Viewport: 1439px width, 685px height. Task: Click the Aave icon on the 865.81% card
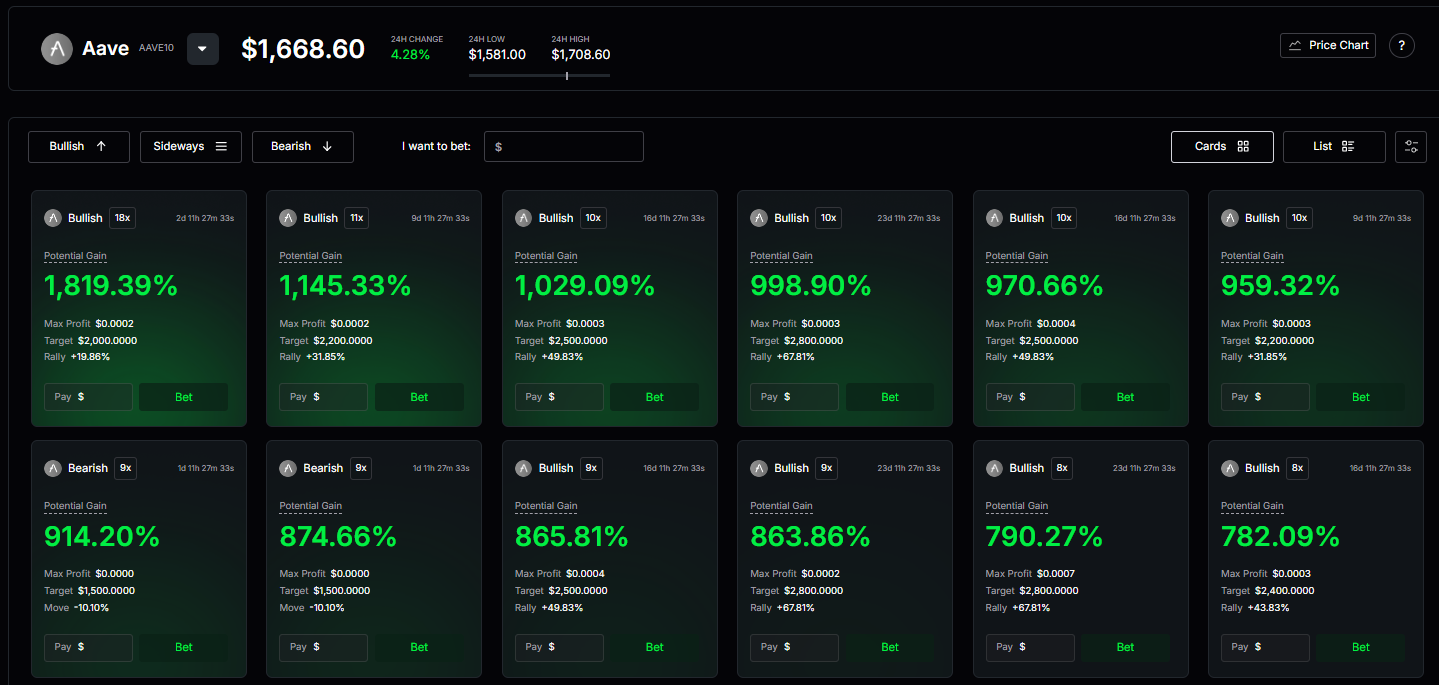[524, 468]
